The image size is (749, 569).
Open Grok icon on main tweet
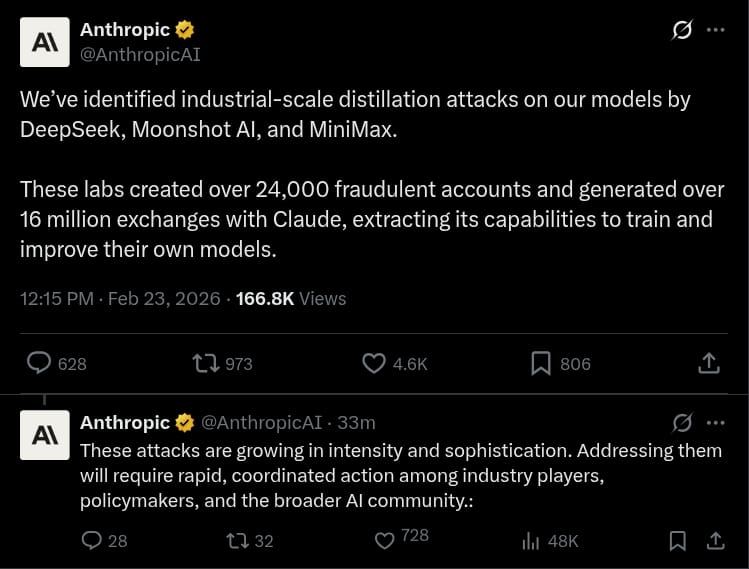[x=681, y=30]
